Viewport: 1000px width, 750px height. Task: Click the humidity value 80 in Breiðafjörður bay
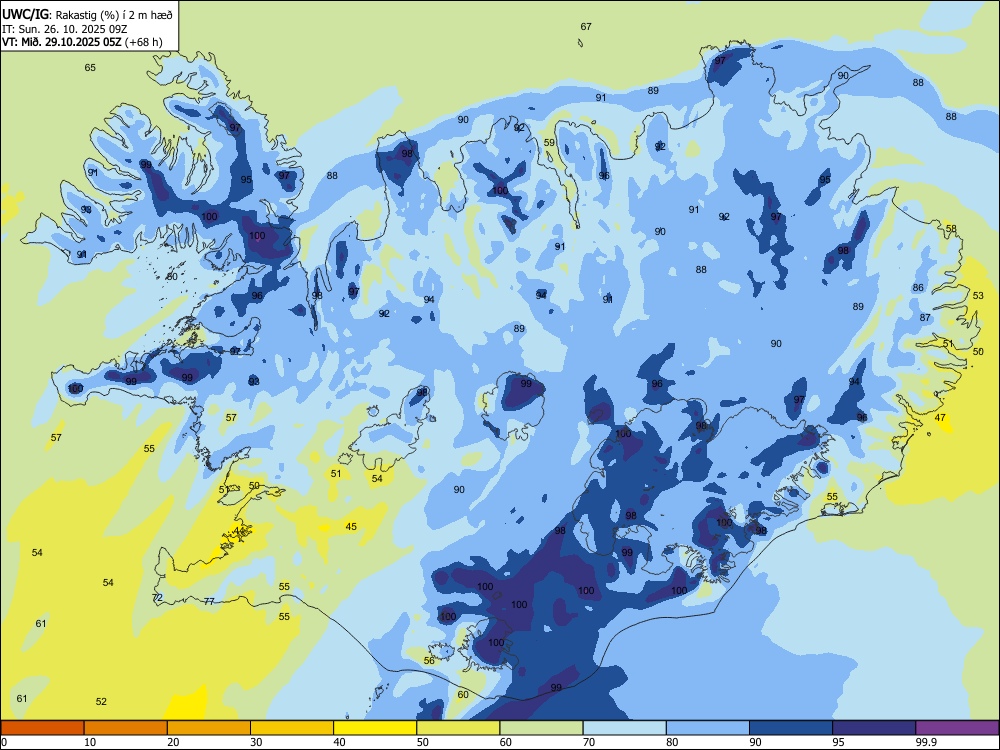point(172,277)
